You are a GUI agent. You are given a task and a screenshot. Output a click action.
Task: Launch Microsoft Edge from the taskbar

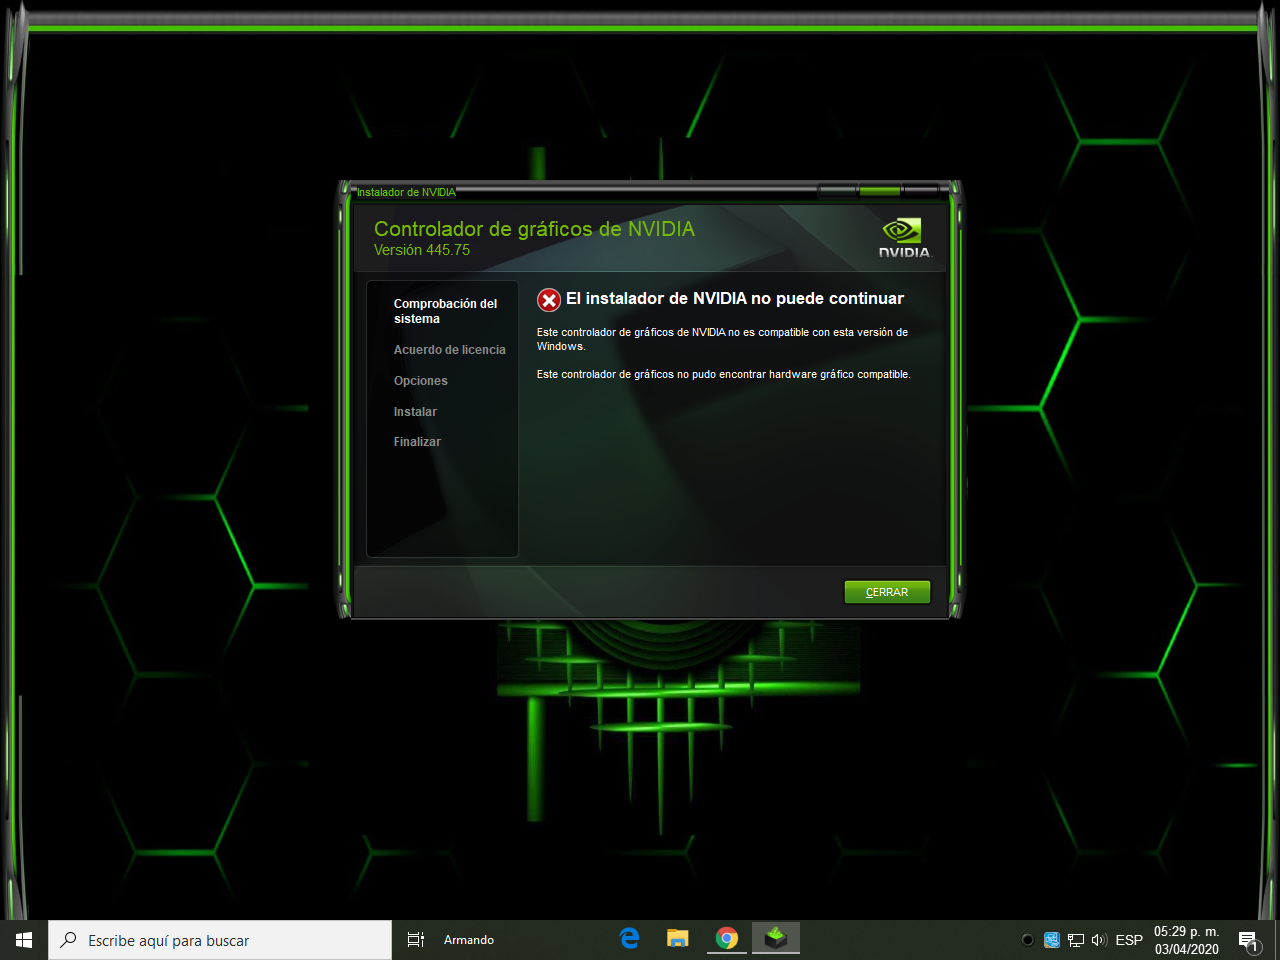pyautogui.click(x=629, y=939)
